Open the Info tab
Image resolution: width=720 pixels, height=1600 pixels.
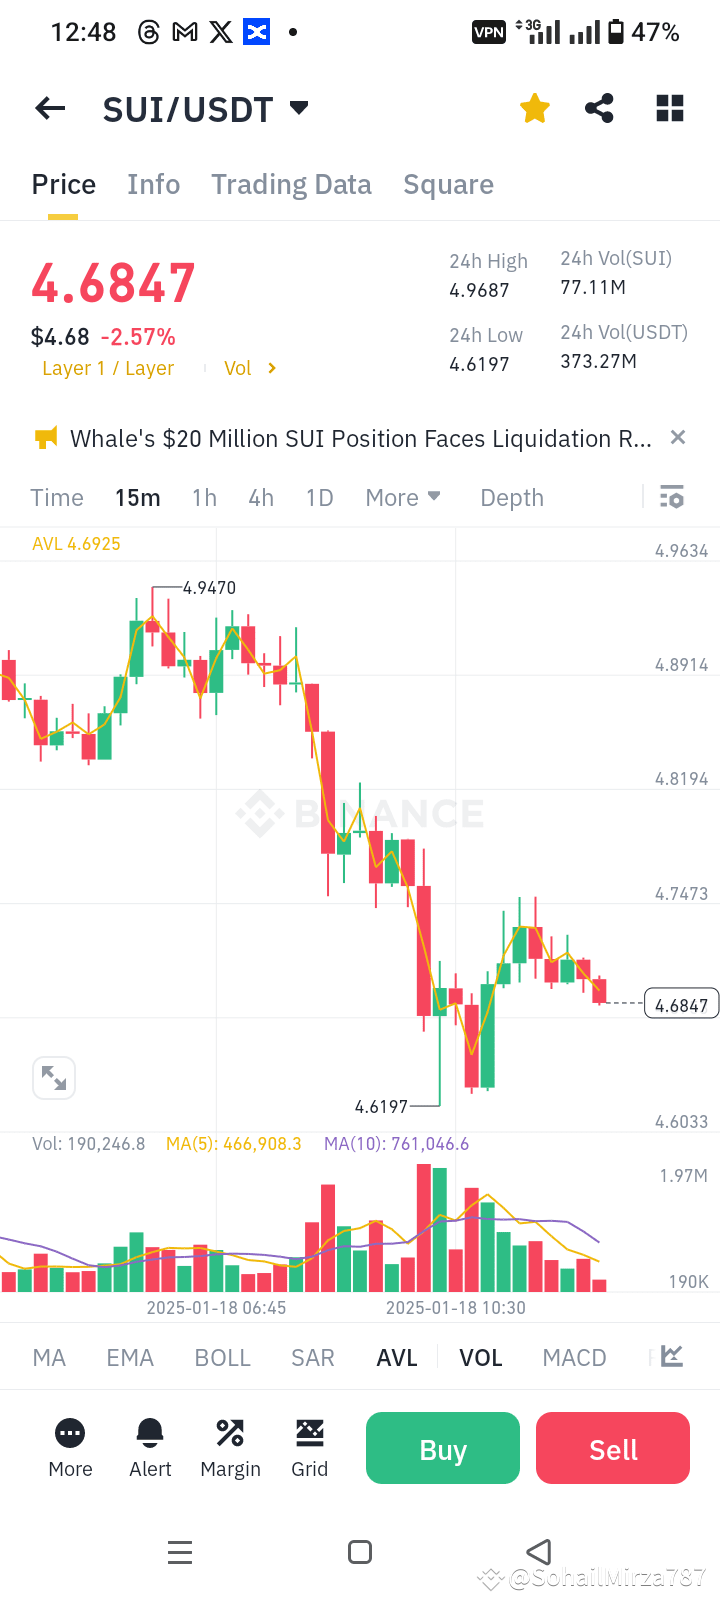pyautogui.click(x=153, y=184)
